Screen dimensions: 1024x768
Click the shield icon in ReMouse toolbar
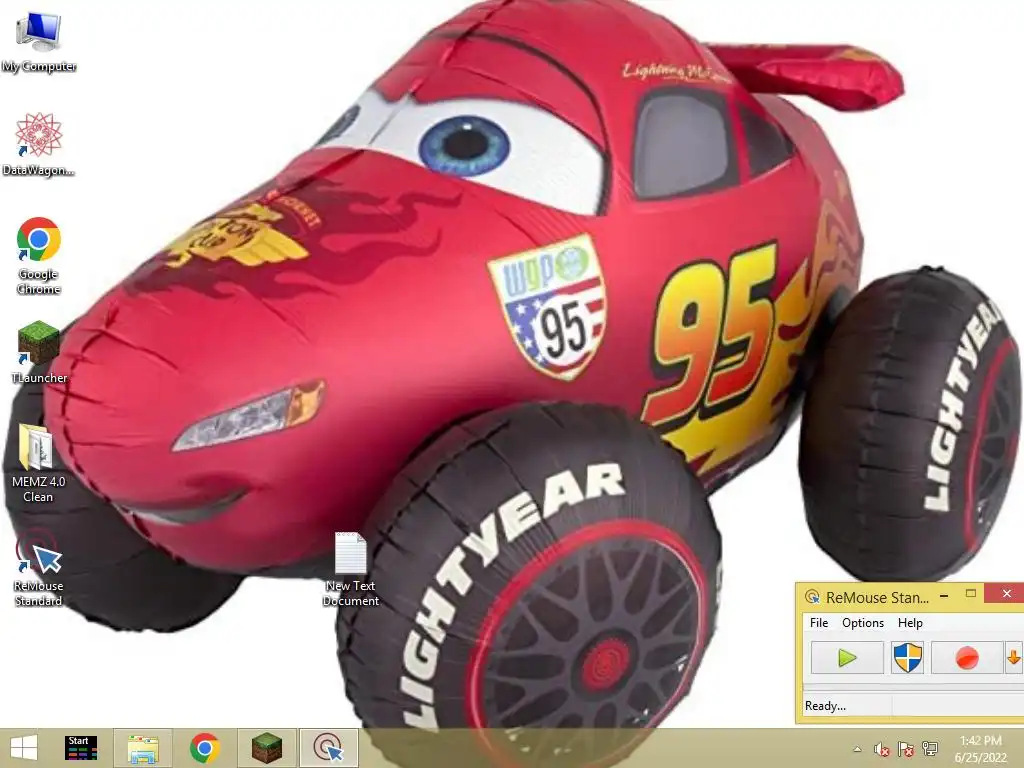(908, 658)
